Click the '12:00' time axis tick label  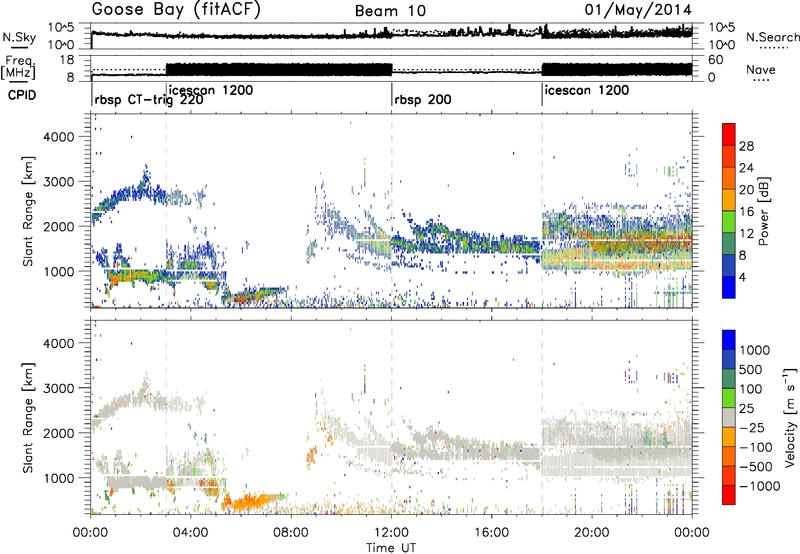coord(391,533)
